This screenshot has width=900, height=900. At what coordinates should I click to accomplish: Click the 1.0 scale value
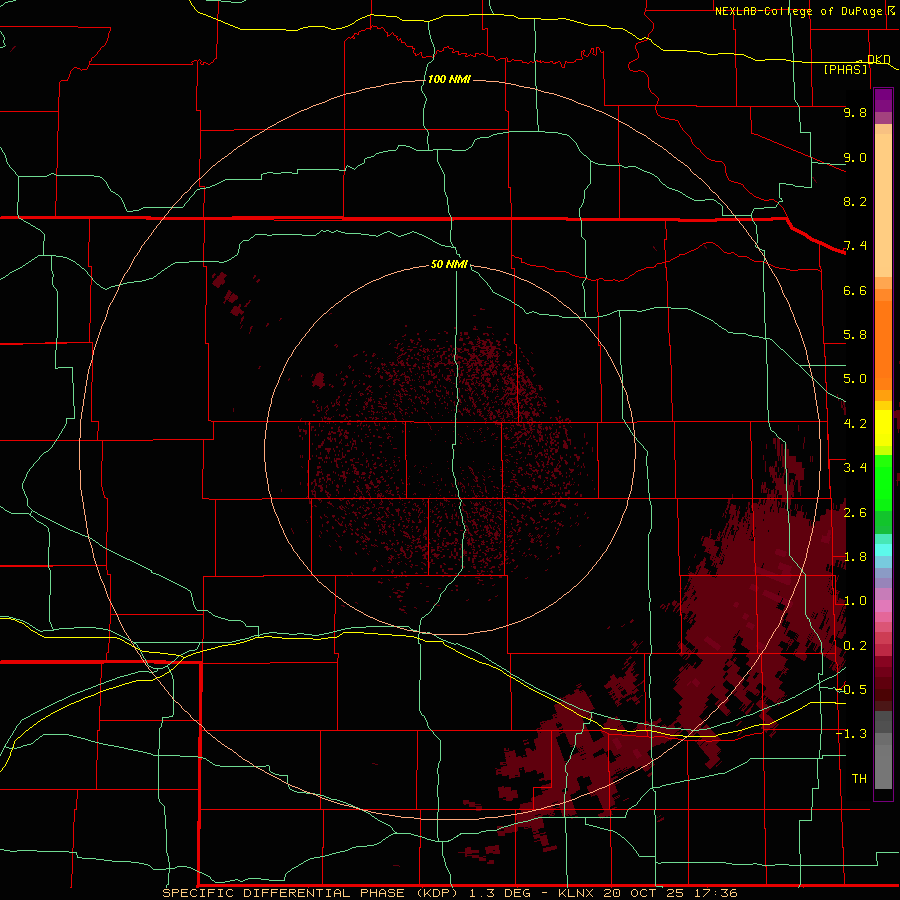[855, 601]
